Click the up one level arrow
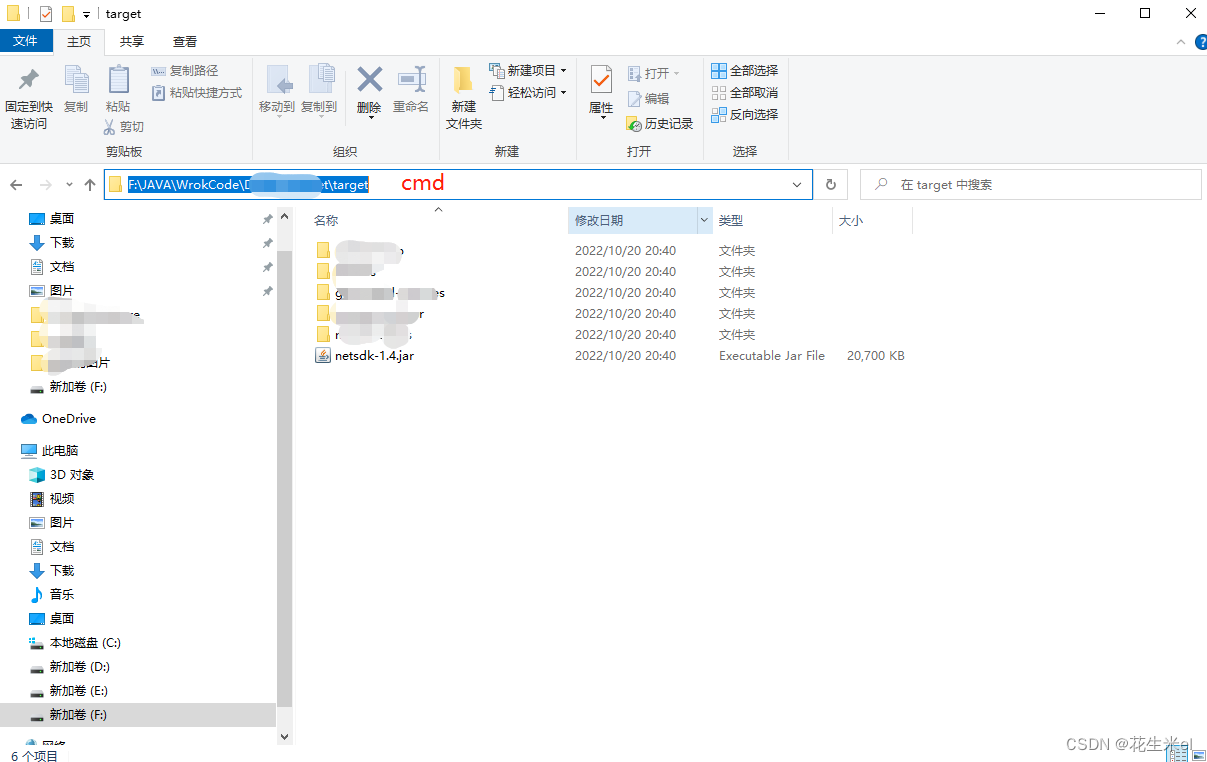The height and width of the screenshot is (762, 1207). [x=90, y=185]
